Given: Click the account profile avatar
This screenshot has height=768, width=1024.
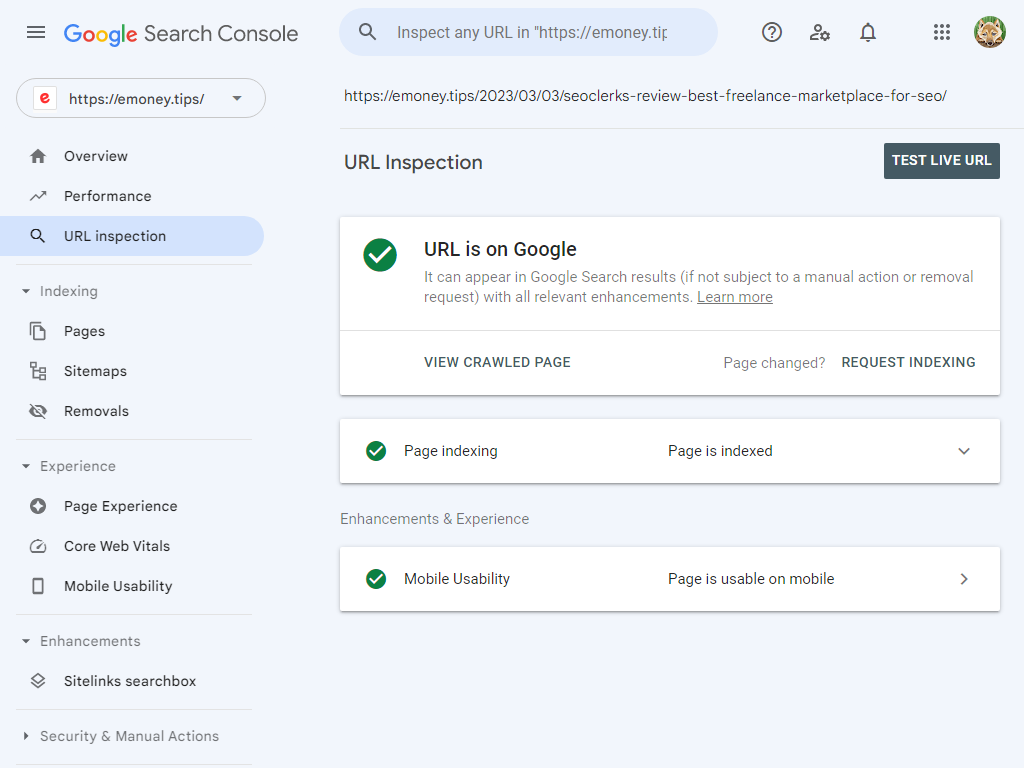Looking at the screenshot, I should (990, 33).
